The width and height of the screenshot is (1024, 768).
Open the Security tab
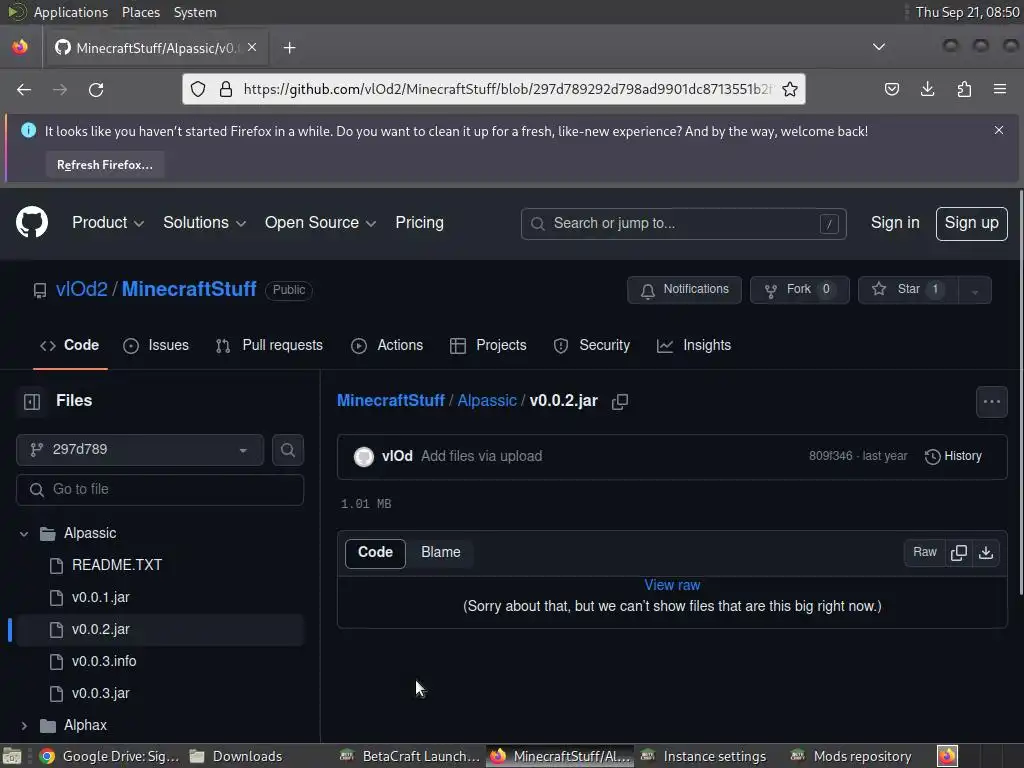592,345
